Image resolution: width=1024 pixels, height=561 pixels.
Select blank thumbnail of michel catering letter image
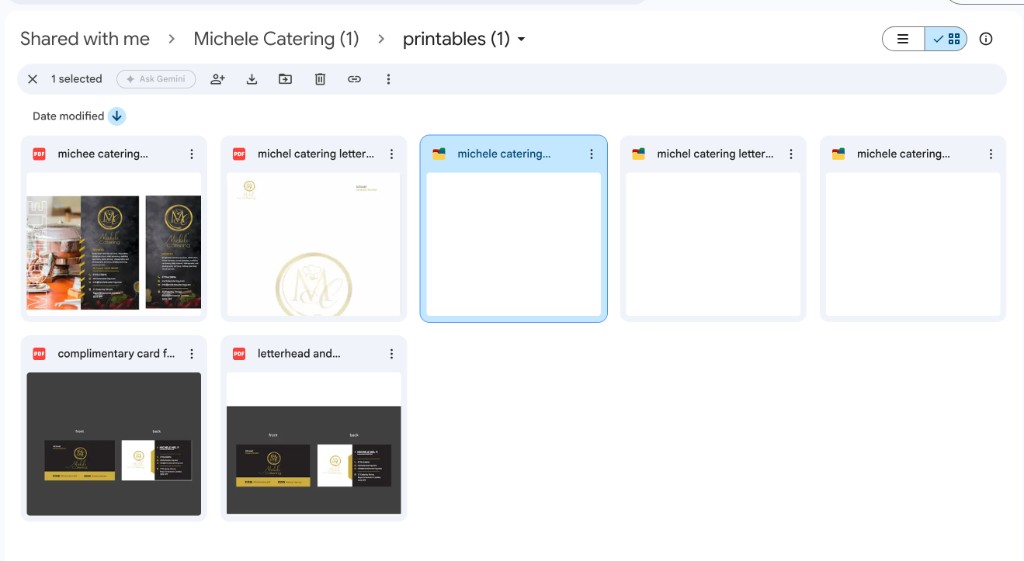click(713, 245)
